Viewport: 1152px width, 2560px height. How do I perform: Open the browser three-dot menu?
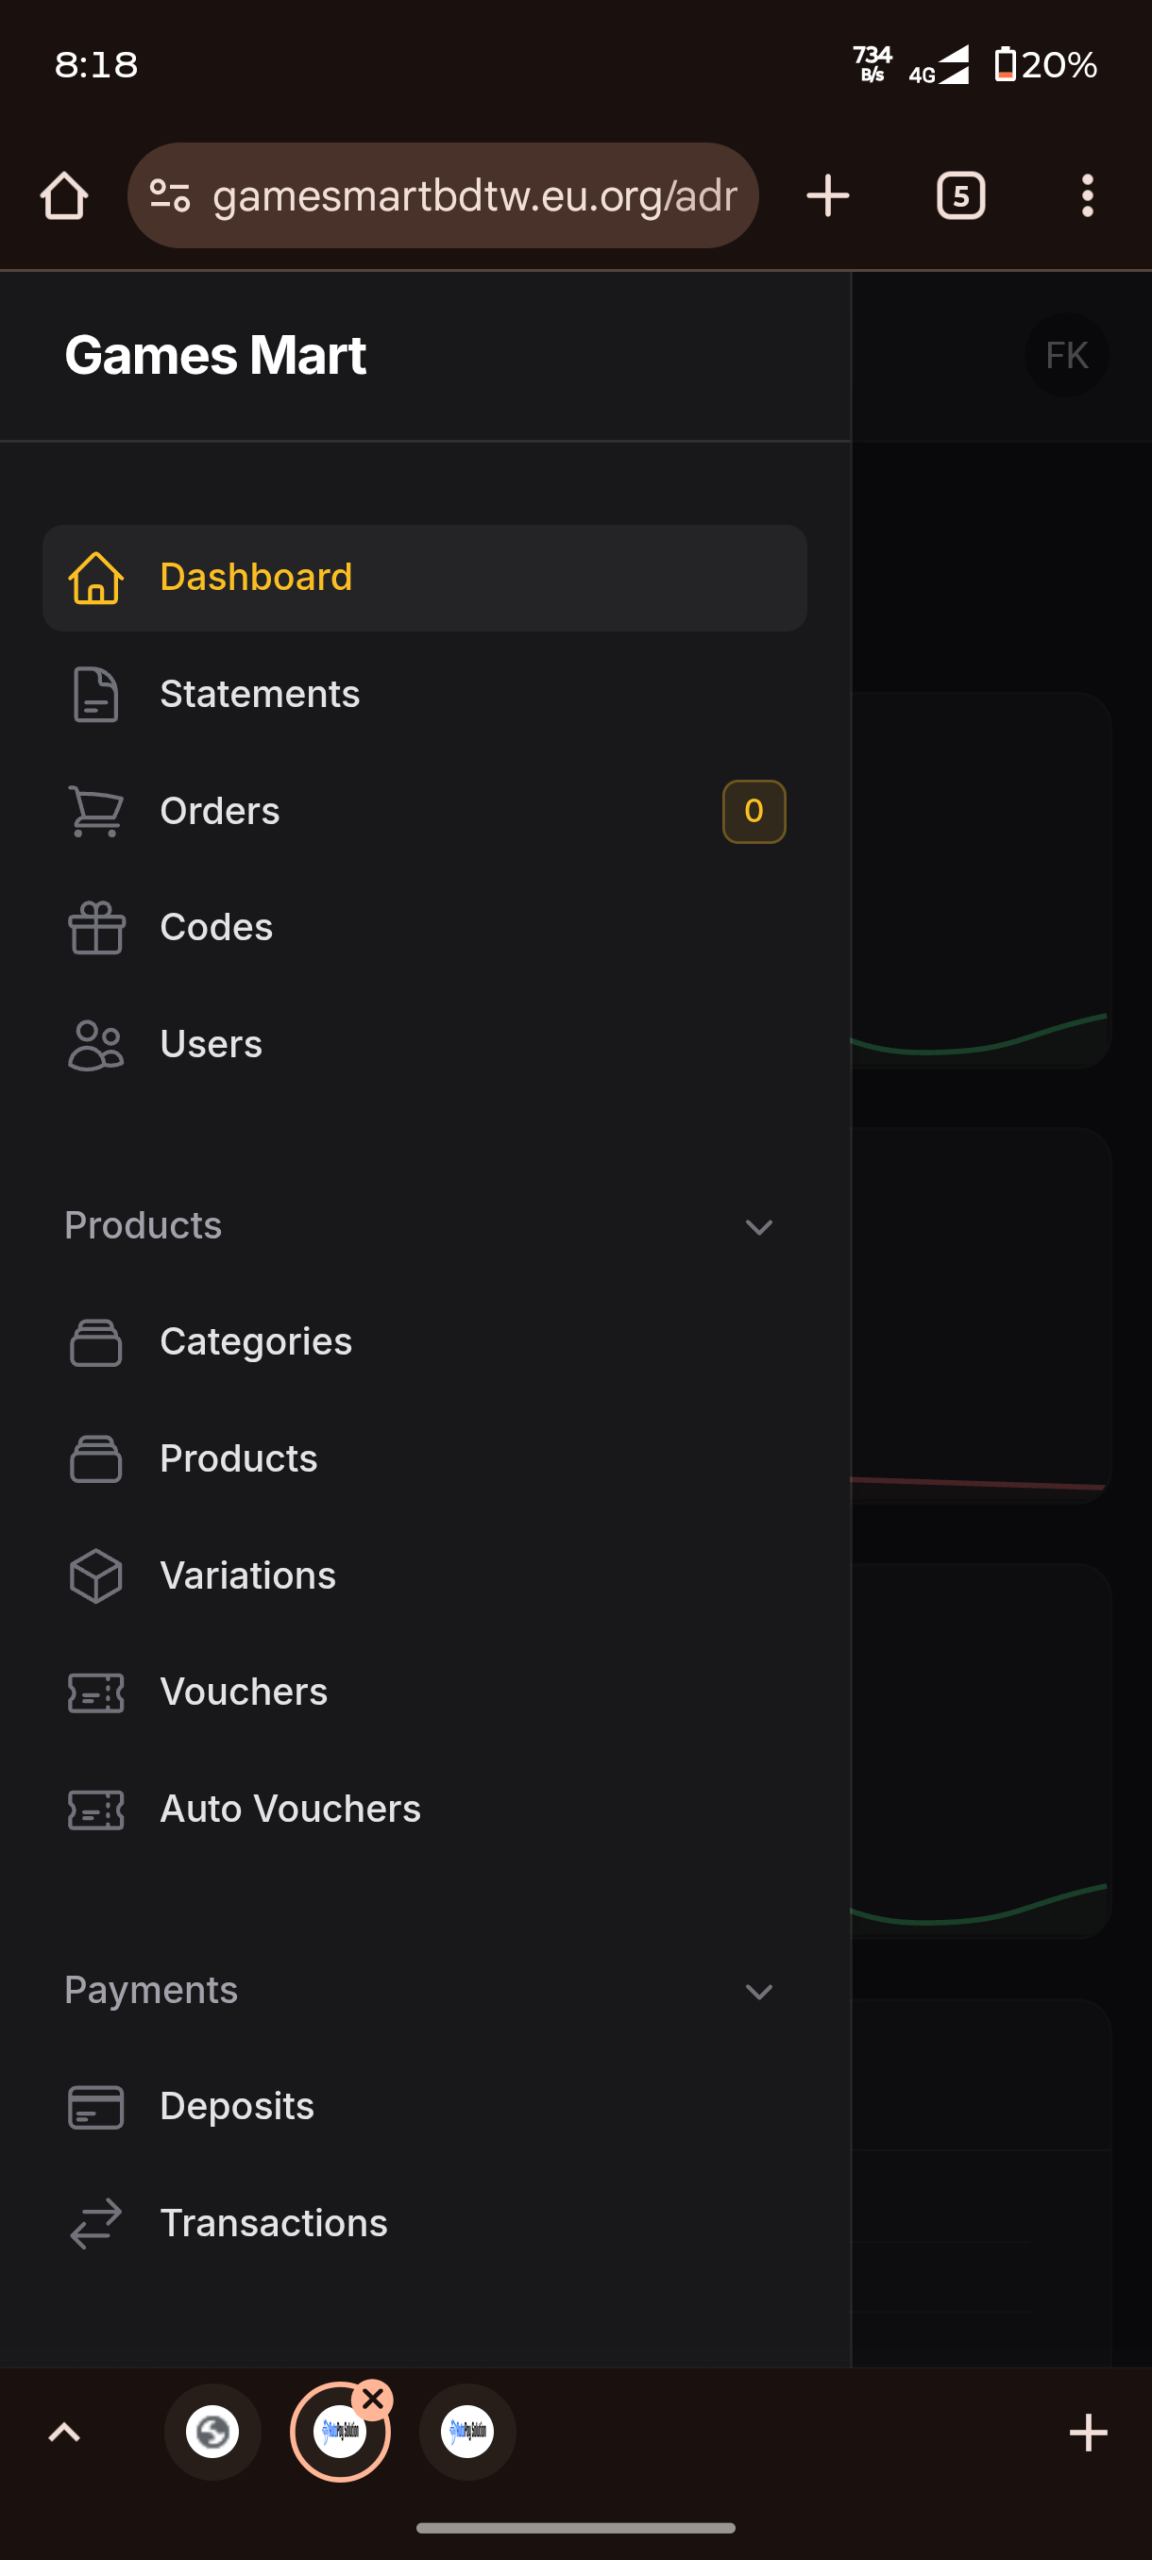(1087, 196)
